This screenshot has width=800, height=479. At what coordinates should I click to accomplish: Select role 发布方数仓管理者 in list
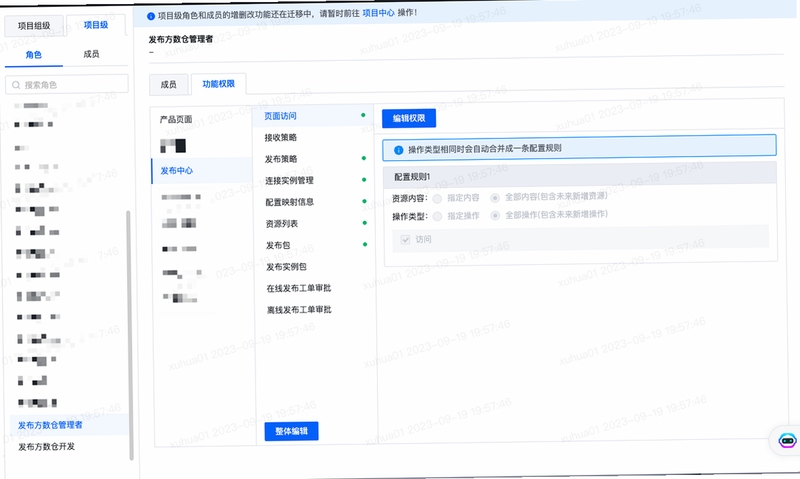pos(69,424)
